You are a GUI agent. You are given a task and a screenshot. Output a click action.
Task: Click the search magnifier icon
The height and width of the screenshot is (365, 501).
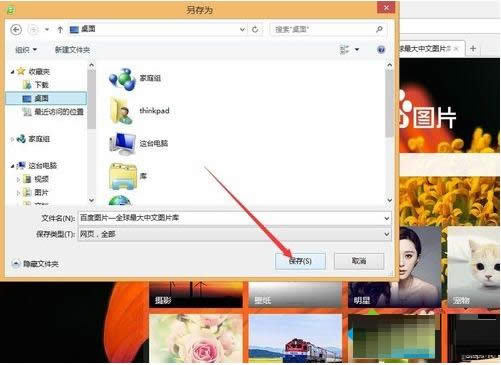[x=379, y=30]
